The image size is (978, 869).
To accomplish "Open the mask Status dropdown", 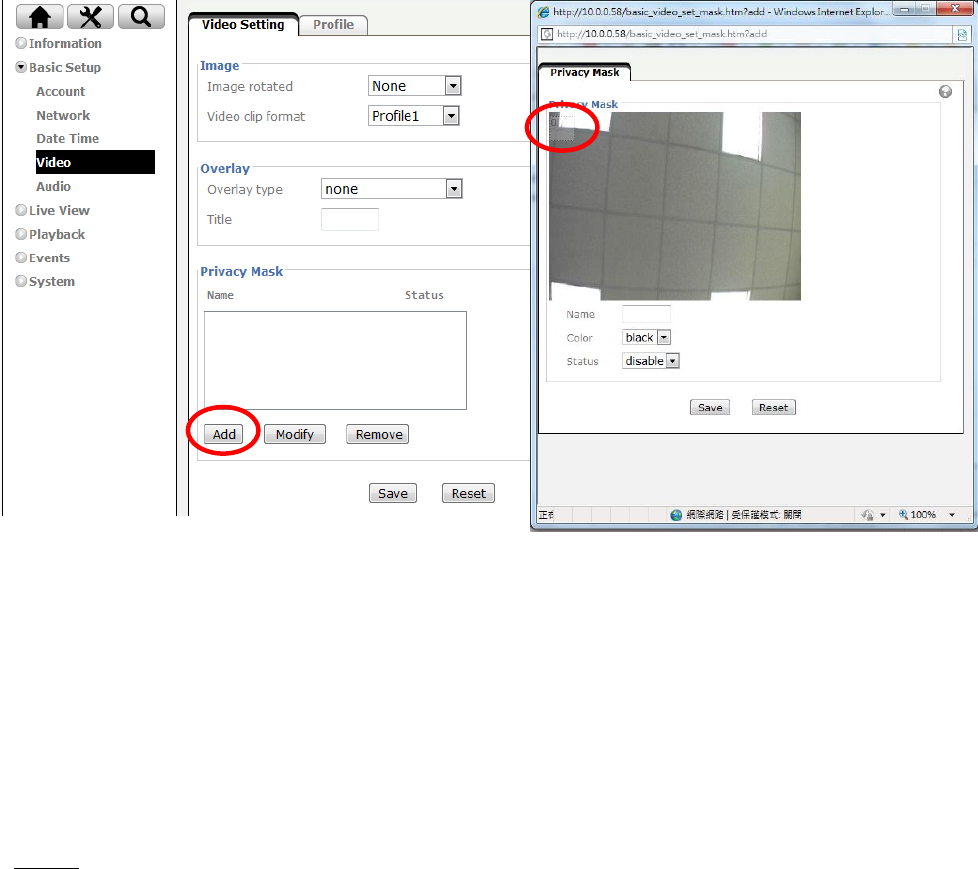I will pyautogui.click(x=651, y=361).
